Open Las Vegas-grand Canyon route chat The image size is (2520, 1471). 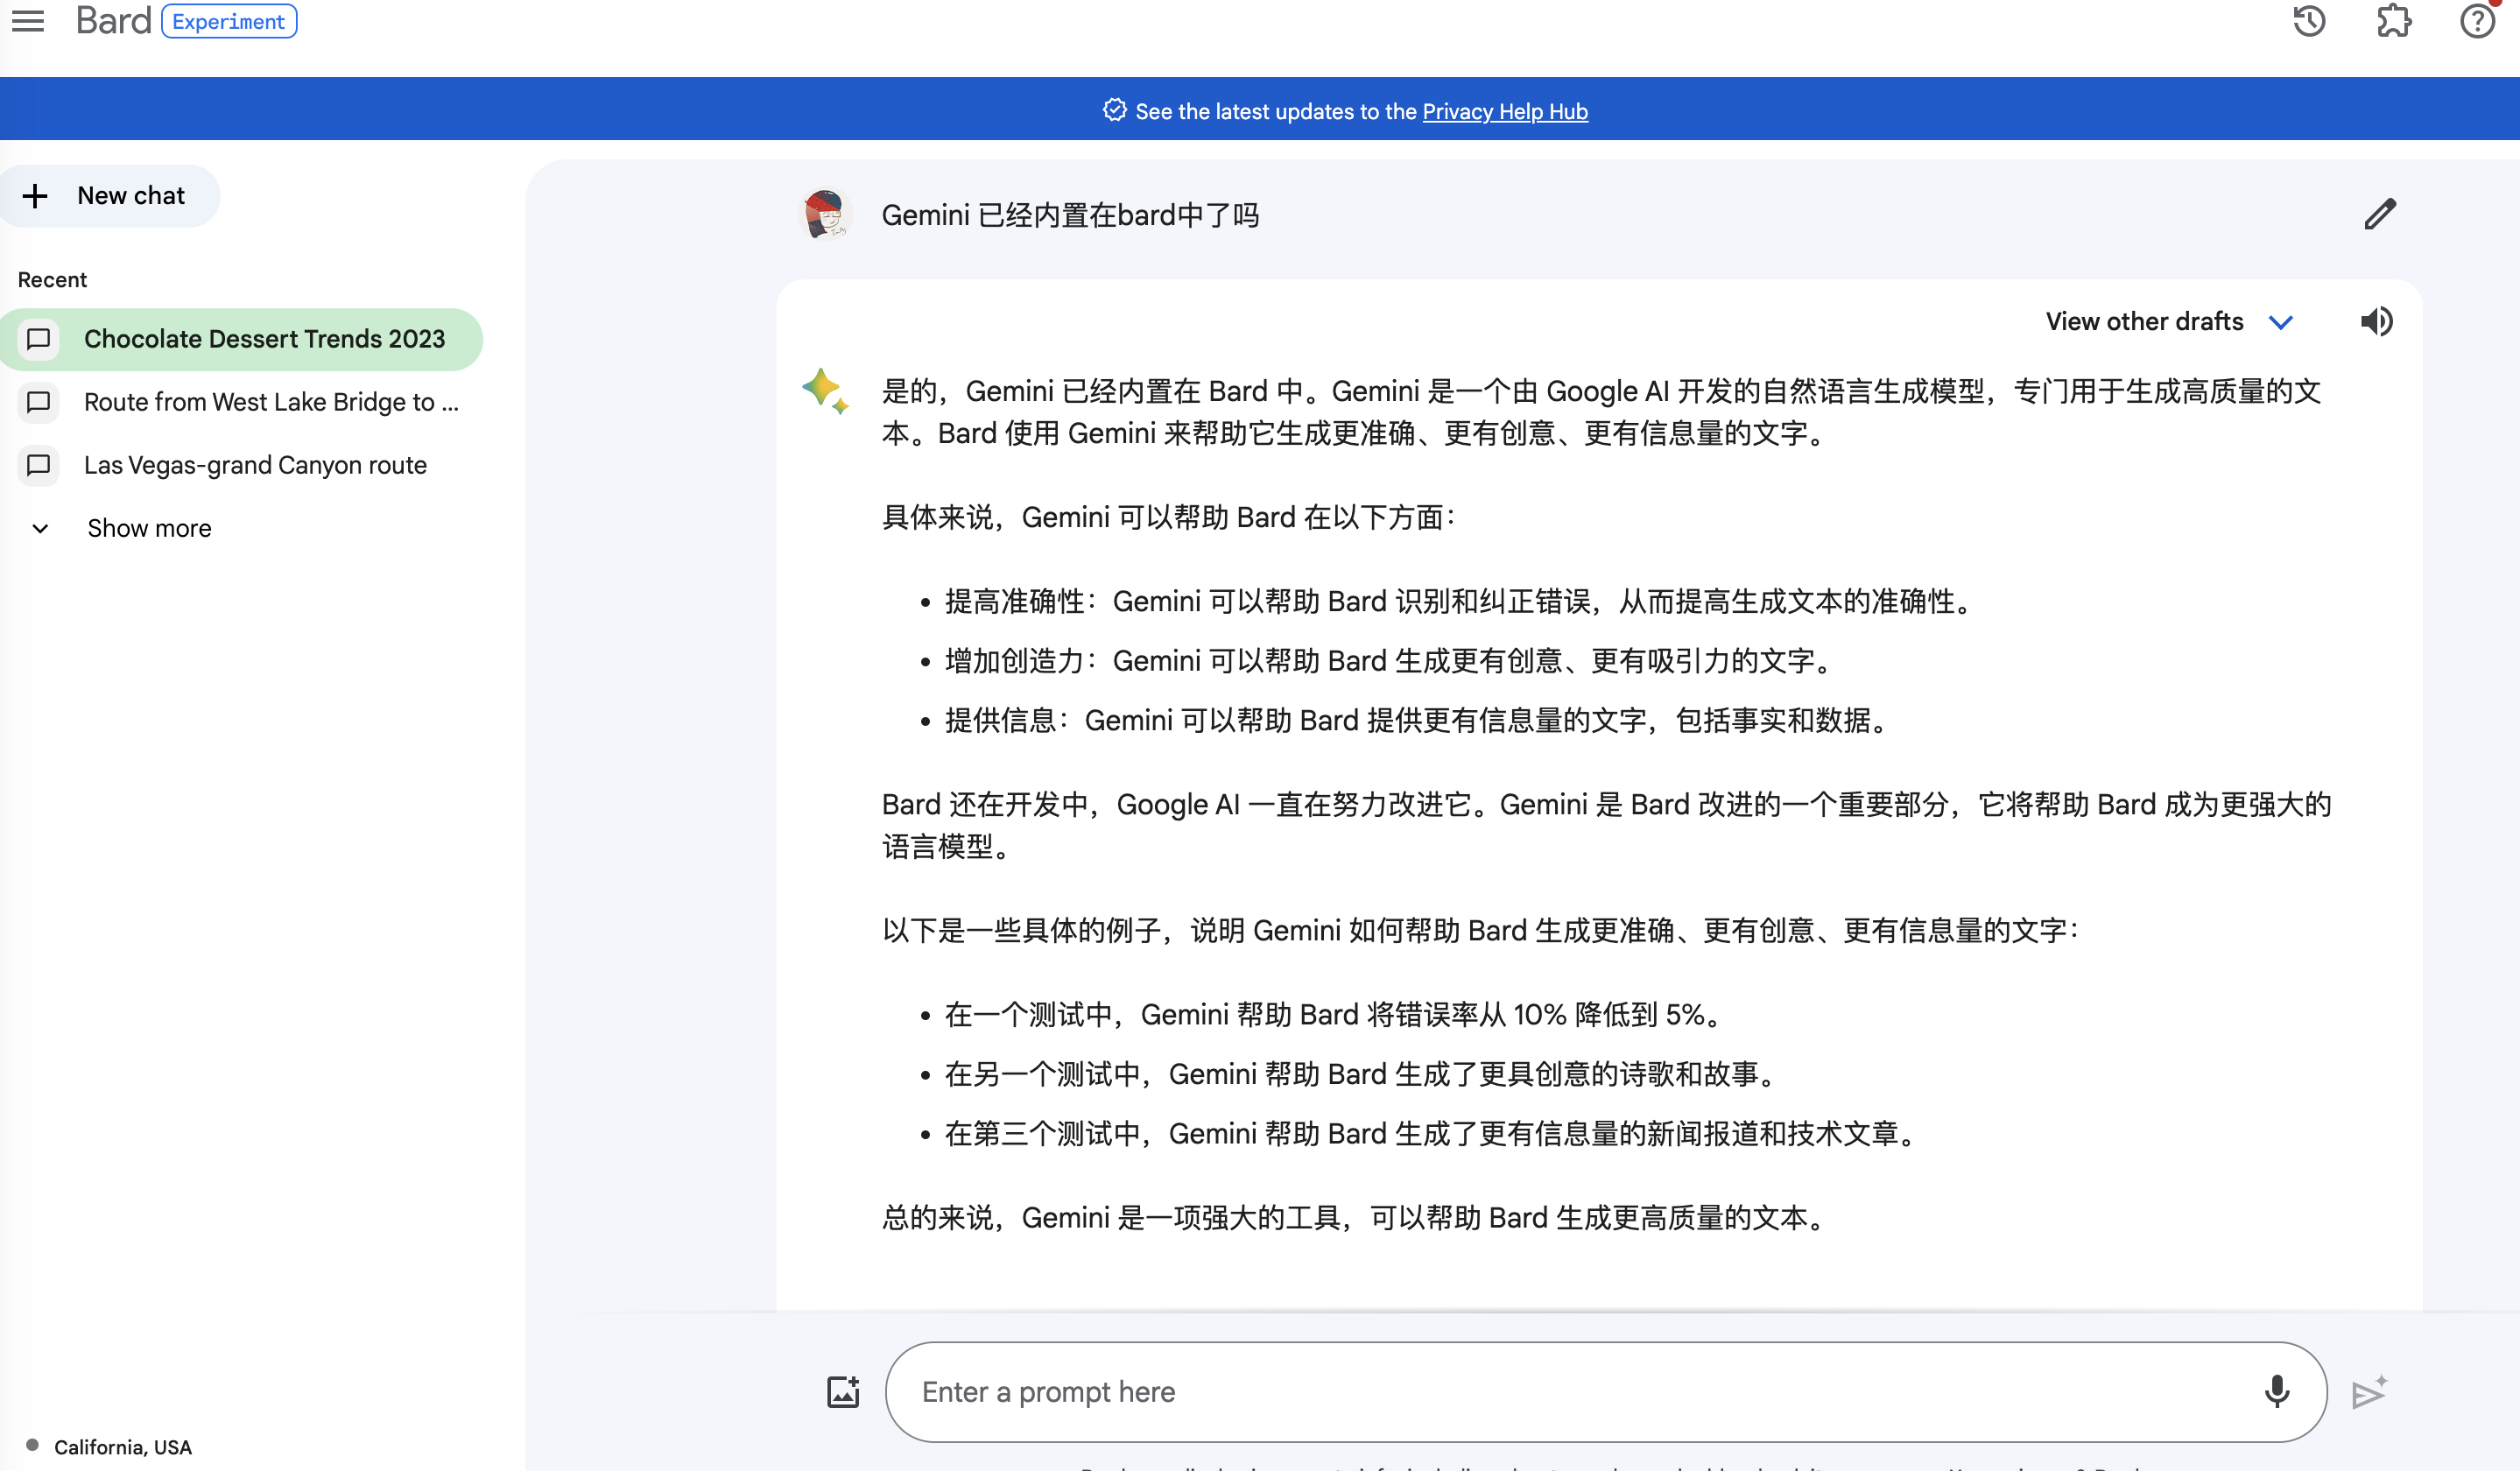click(x=241, y=465)
